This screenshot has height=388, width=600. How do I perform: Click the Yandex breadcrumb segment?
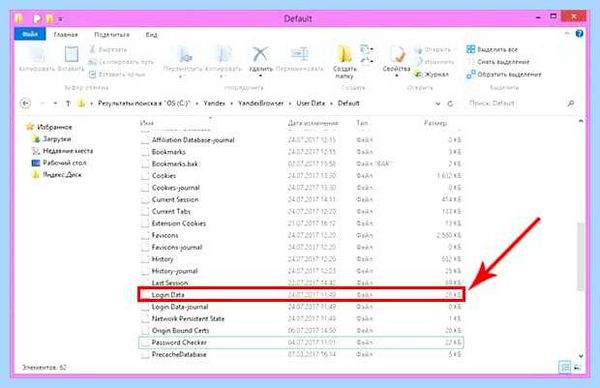pyautogui.click(x=214, y=103)
